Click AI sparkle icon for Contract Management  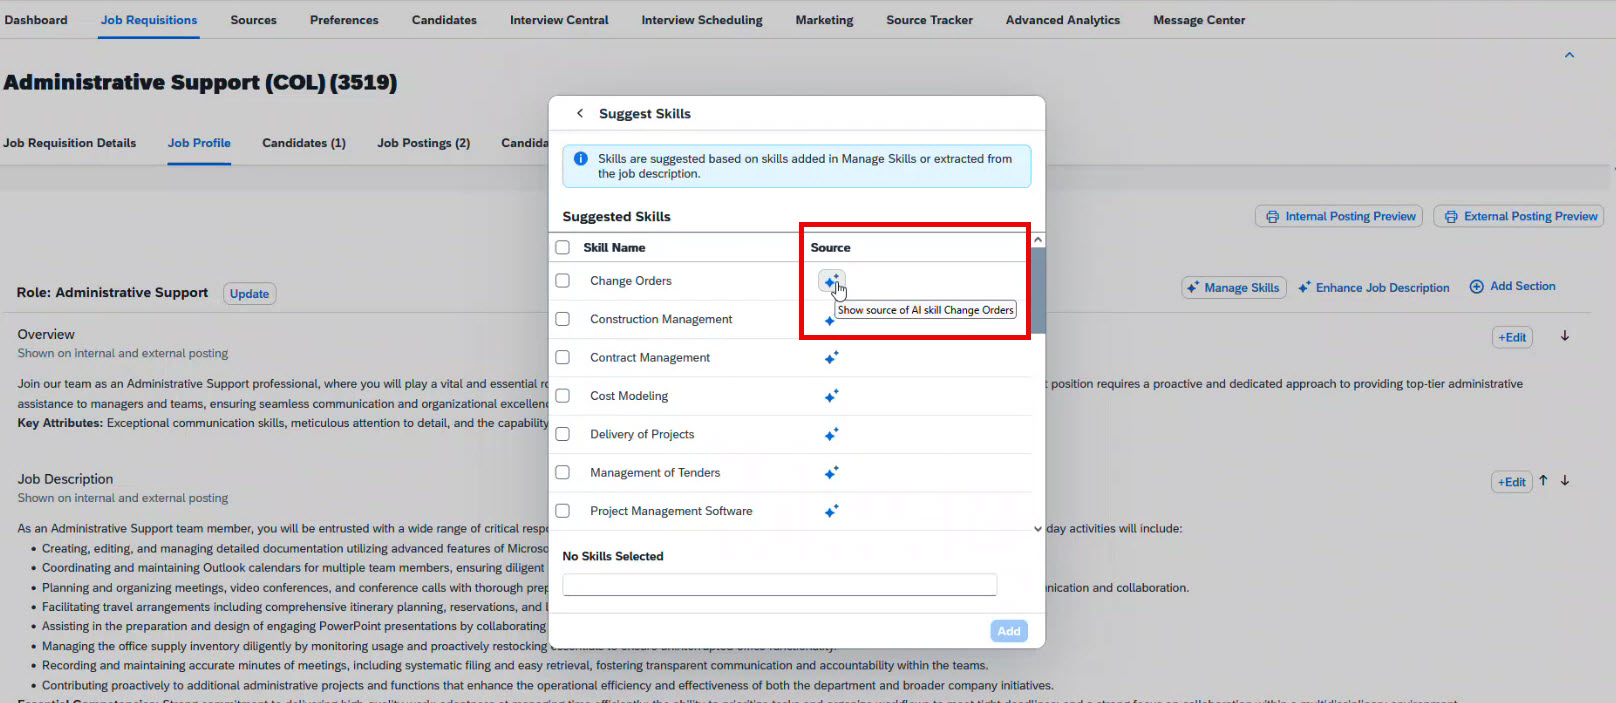pos(831,358)
